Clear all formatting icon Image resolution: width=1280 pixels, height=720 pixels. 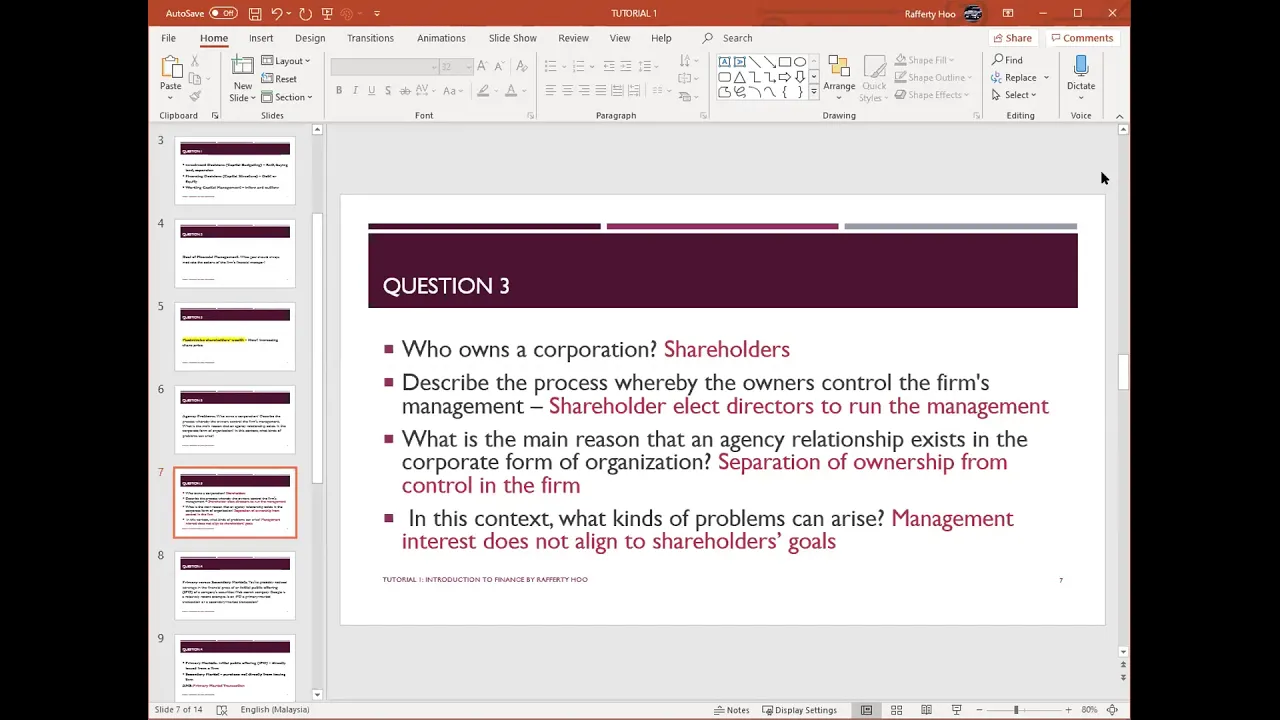pyautogui.click(x=521, y=66)
